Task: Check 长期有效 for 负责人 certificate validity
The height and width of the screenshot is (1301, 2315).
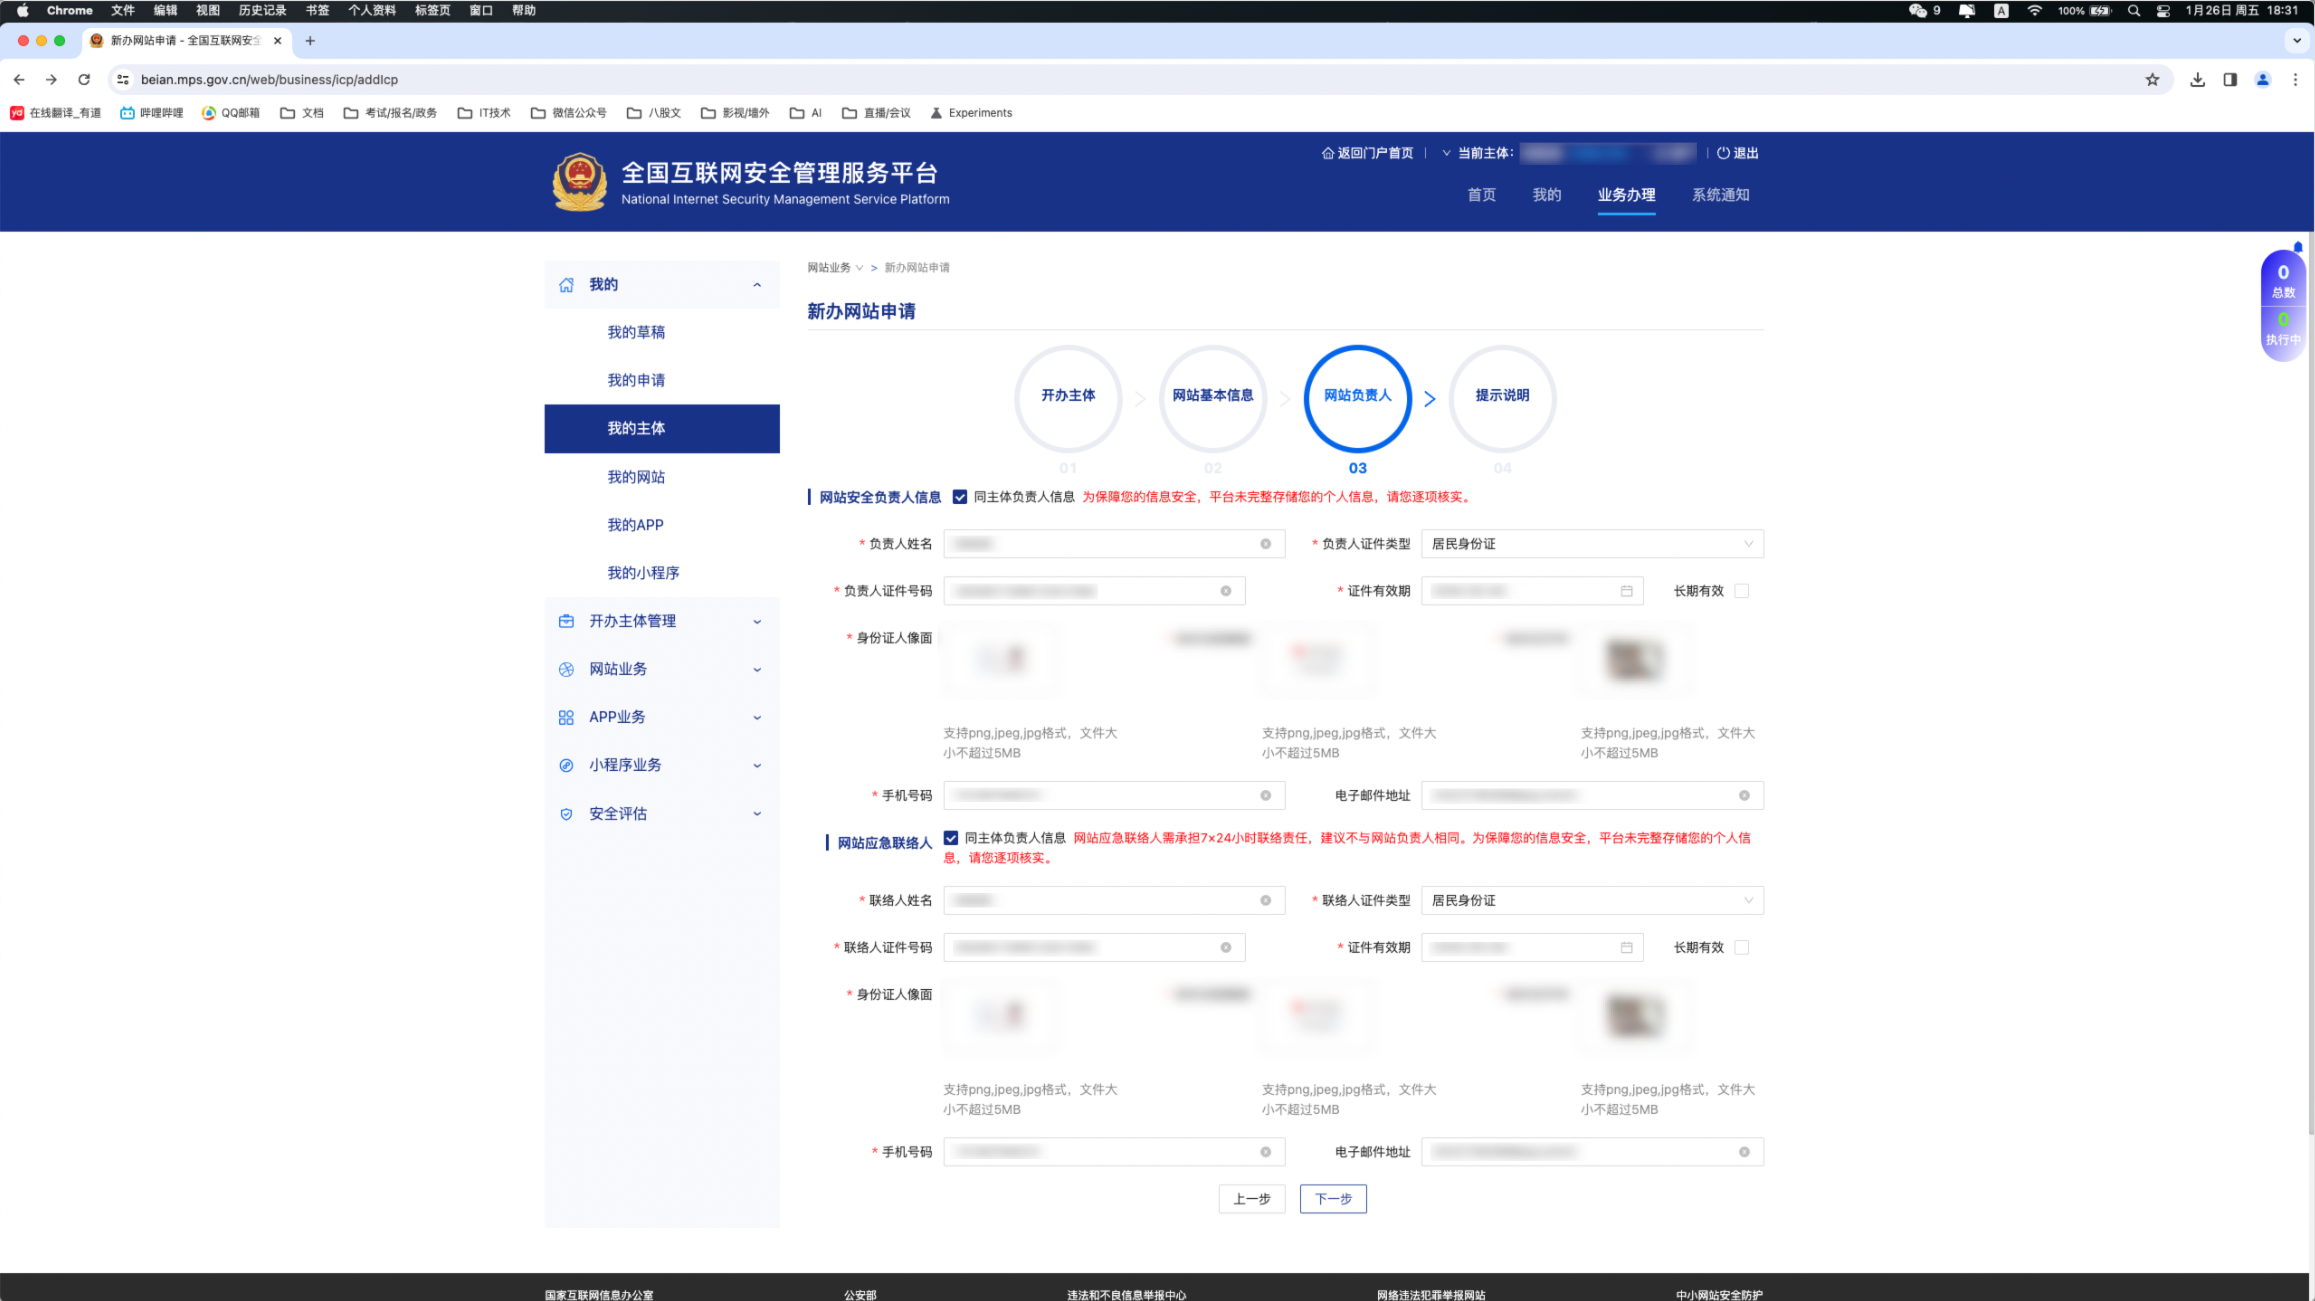Action: pos(1742,591)
